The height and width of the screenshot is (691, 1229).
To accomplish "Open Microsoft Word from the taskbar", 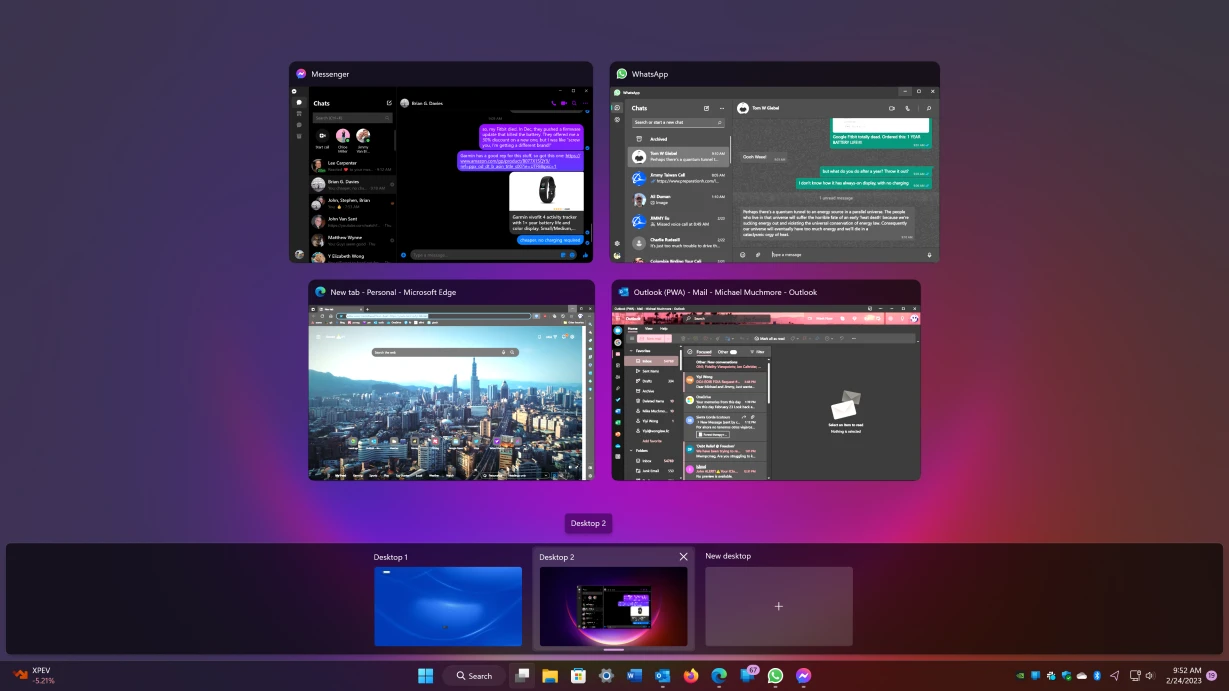I will pyautogui.click(x=634, y=676).
